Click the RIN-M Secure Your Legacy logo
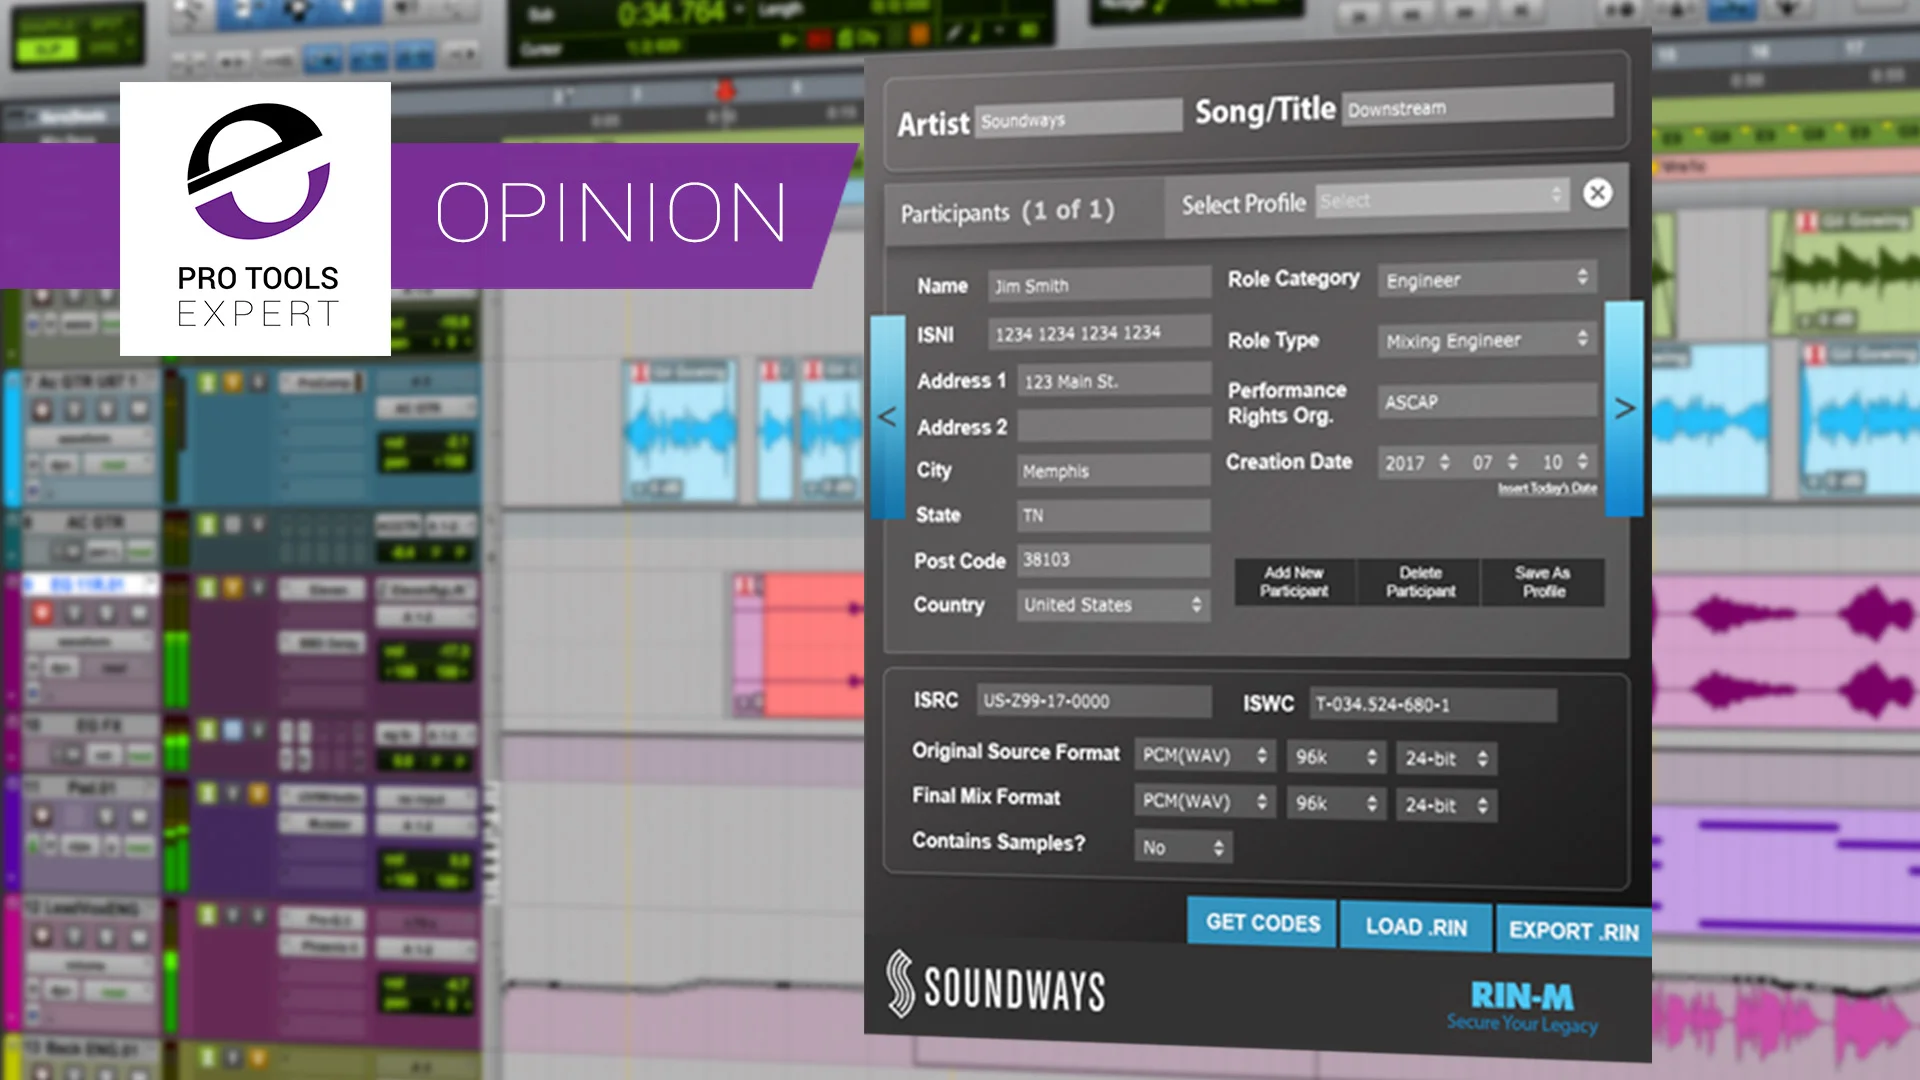 [1521, 1006]
